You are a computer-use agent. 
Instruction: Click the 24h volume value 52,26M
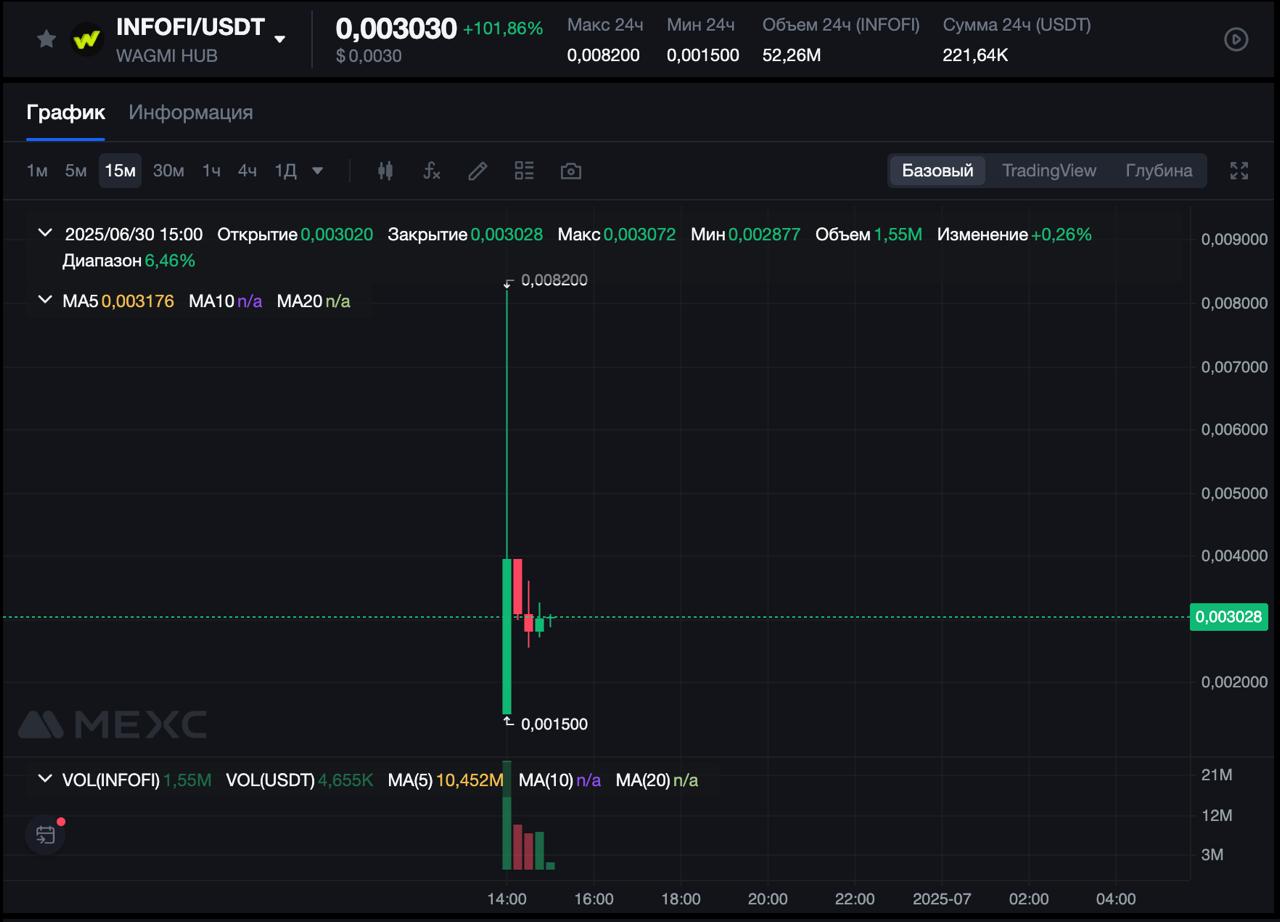(792, 56)
